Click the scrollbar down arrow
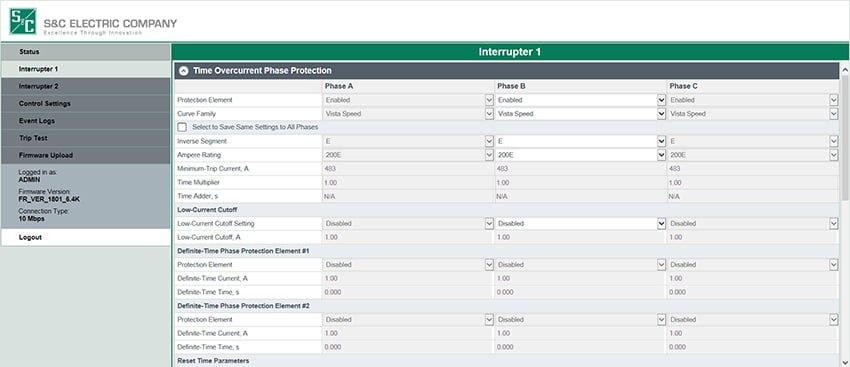Image resolution: width=850 pixels, height=367 pixels. [x=844, y=362]
